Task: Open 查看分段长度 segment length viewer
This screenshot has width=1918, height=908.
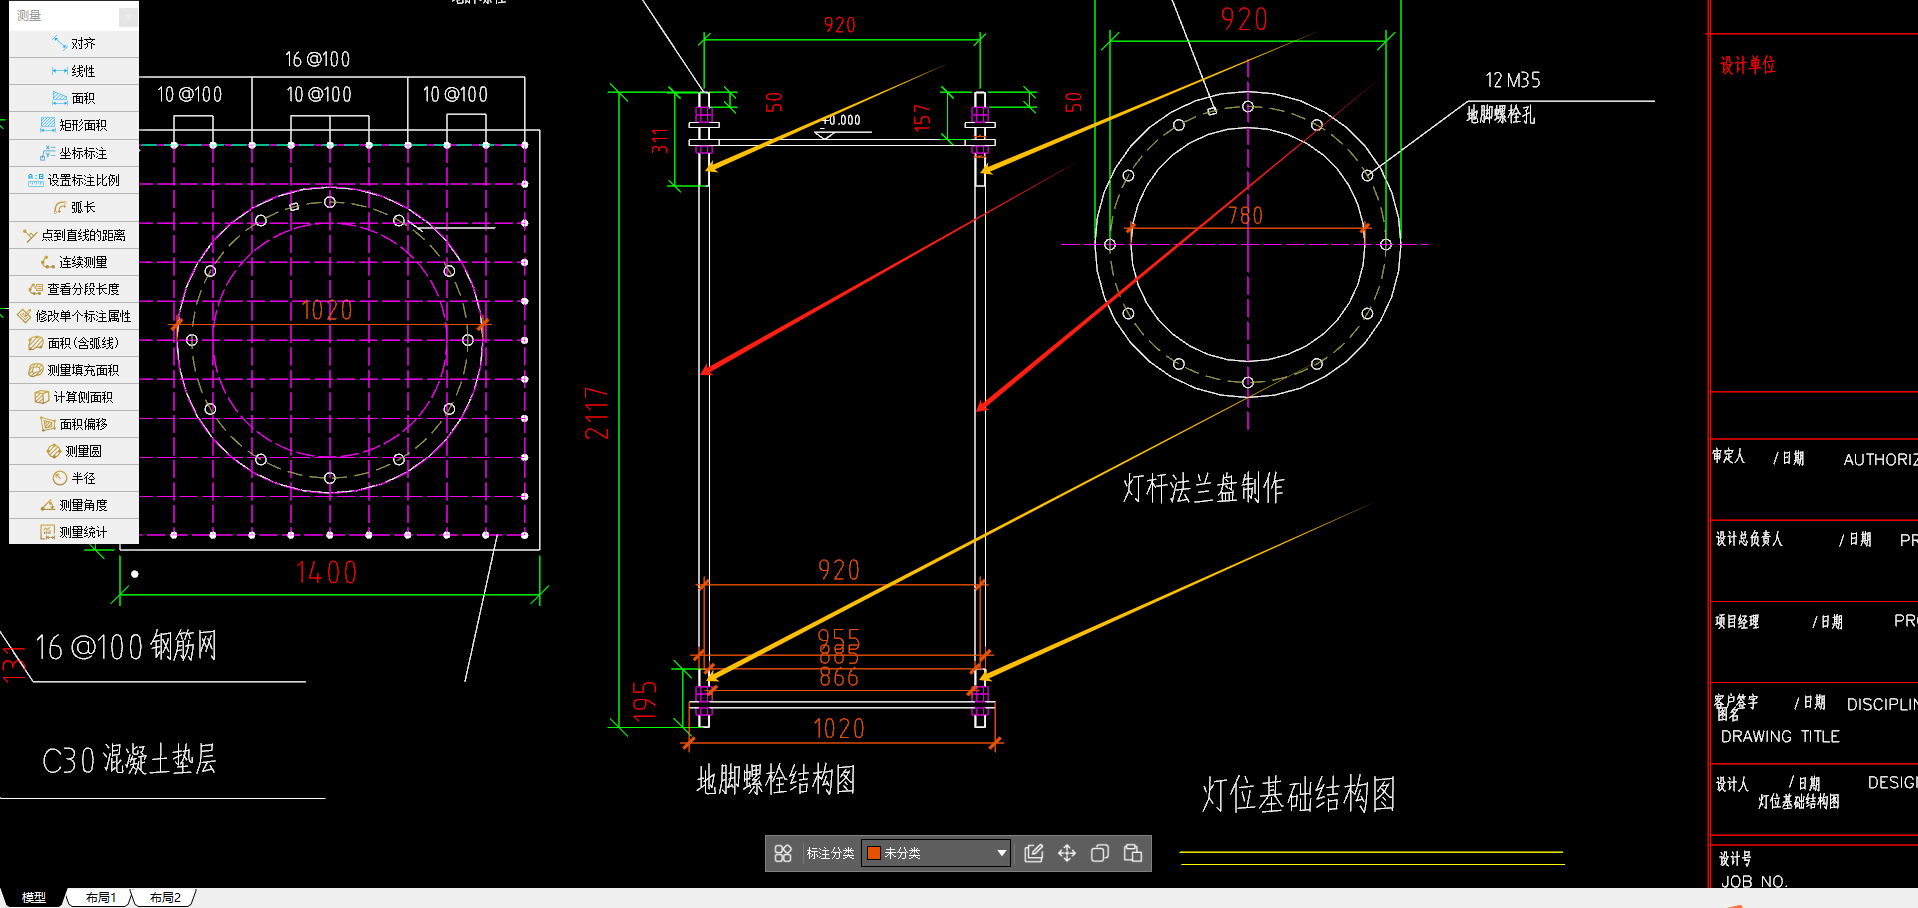Action: (74, 289)
